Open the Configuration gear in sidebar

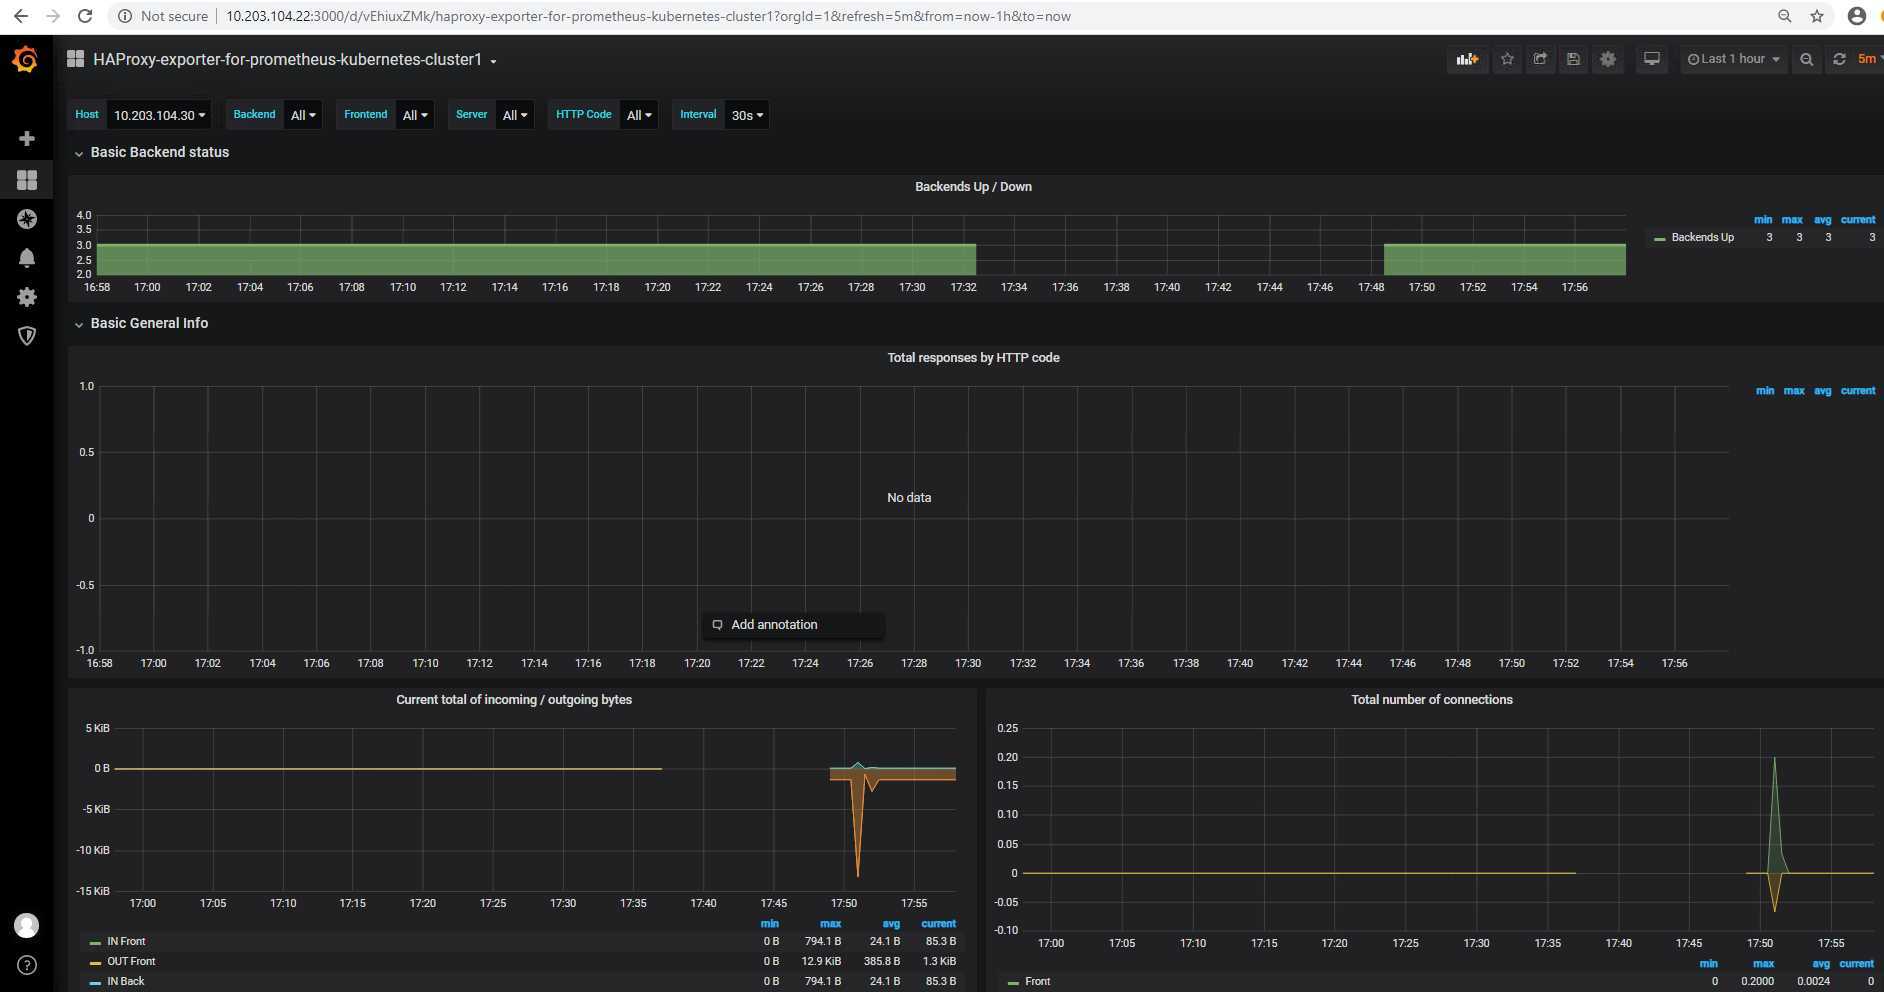click(27, 297)
